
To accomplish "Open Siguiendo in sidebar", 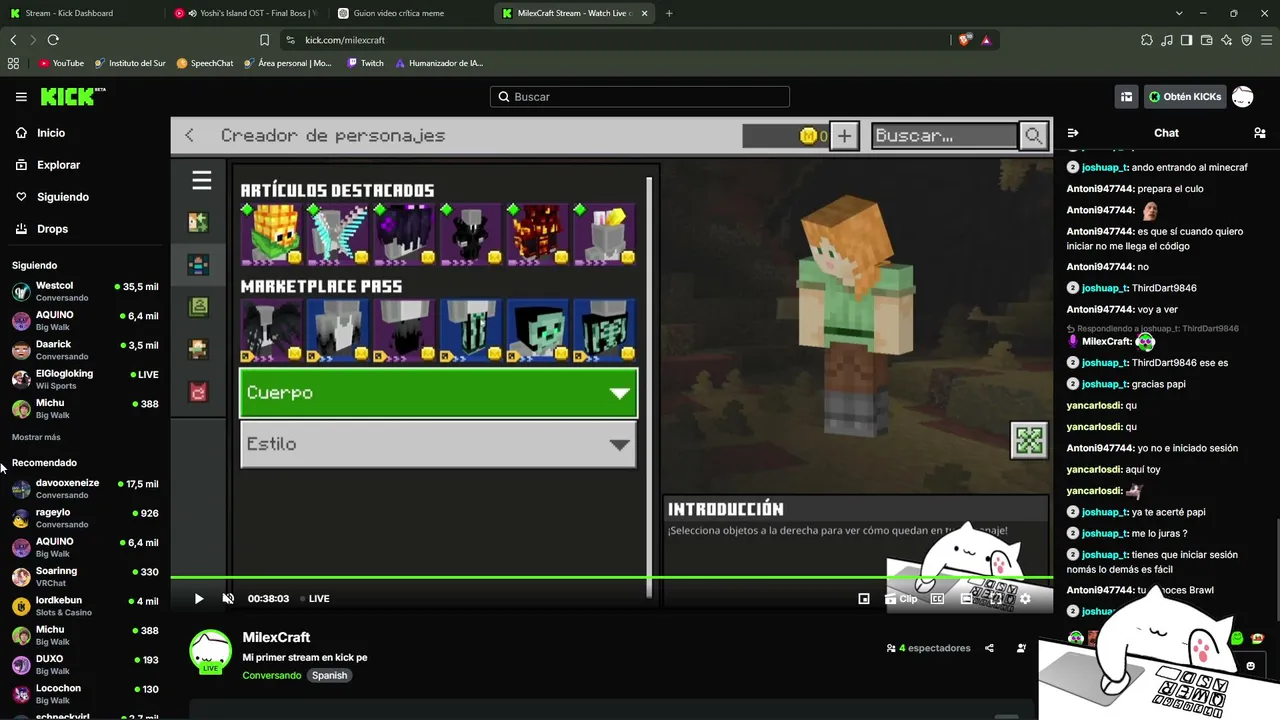I will (63, 197).
